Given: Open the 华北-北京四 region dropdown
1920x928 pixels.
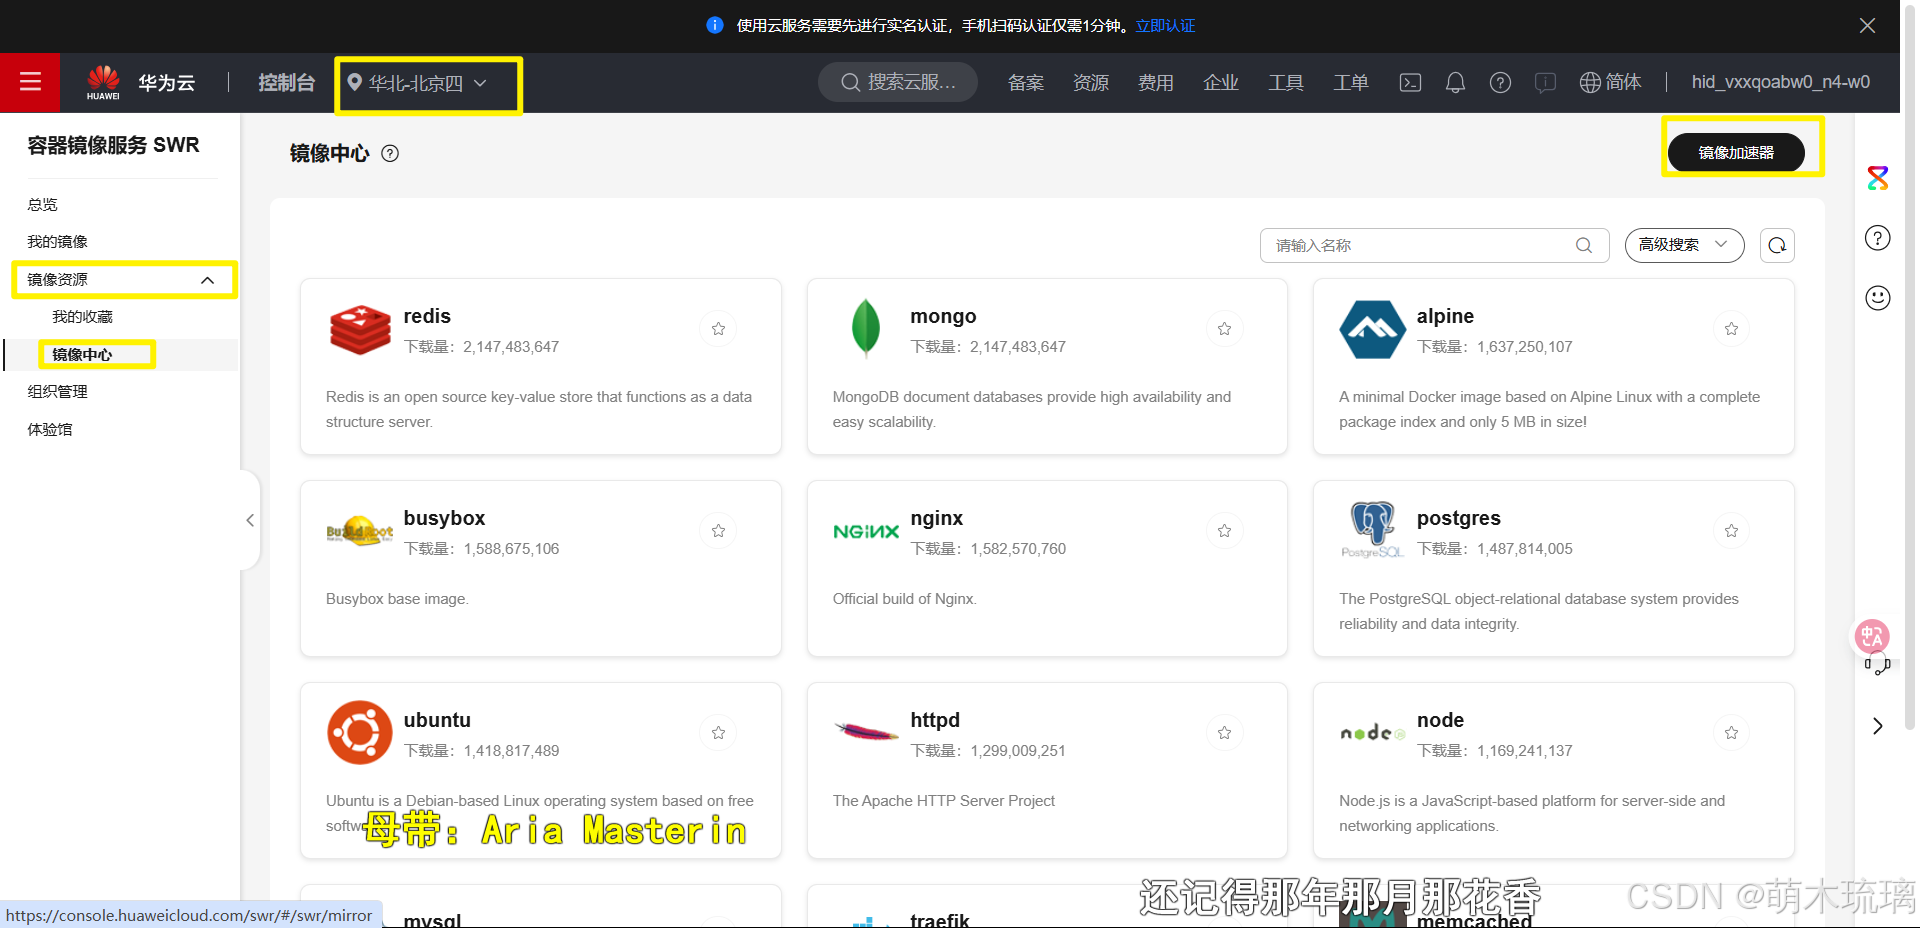Looking at the screenshot, I should click(418, 83).
